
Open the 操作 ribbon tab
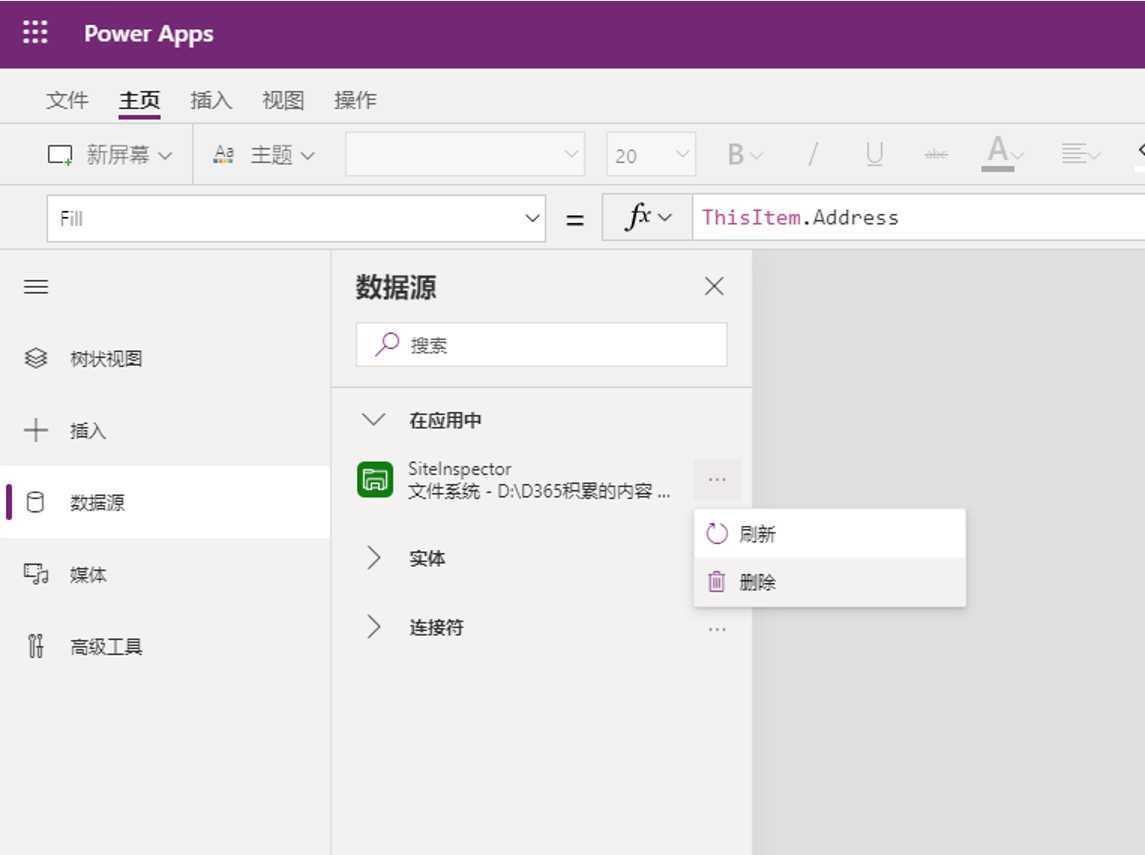tap(355, 99)
